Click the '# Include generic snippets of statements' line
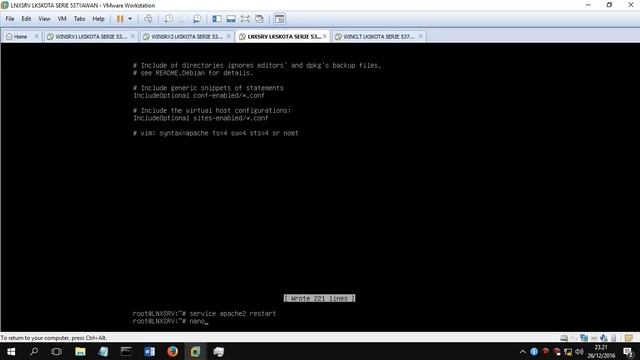Screen dimensions: 640x360 point(208,88)
